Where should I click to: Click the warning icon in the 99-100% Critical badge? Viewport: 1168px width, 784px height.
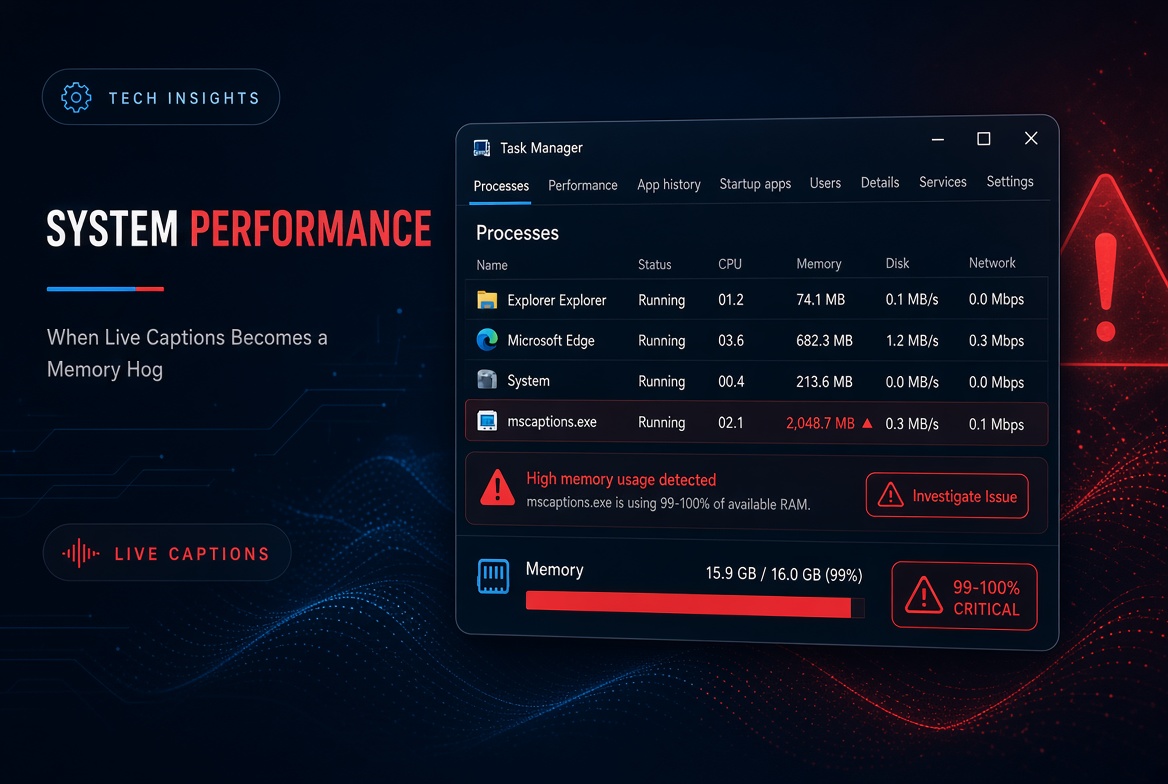click(x=924, y=595)
